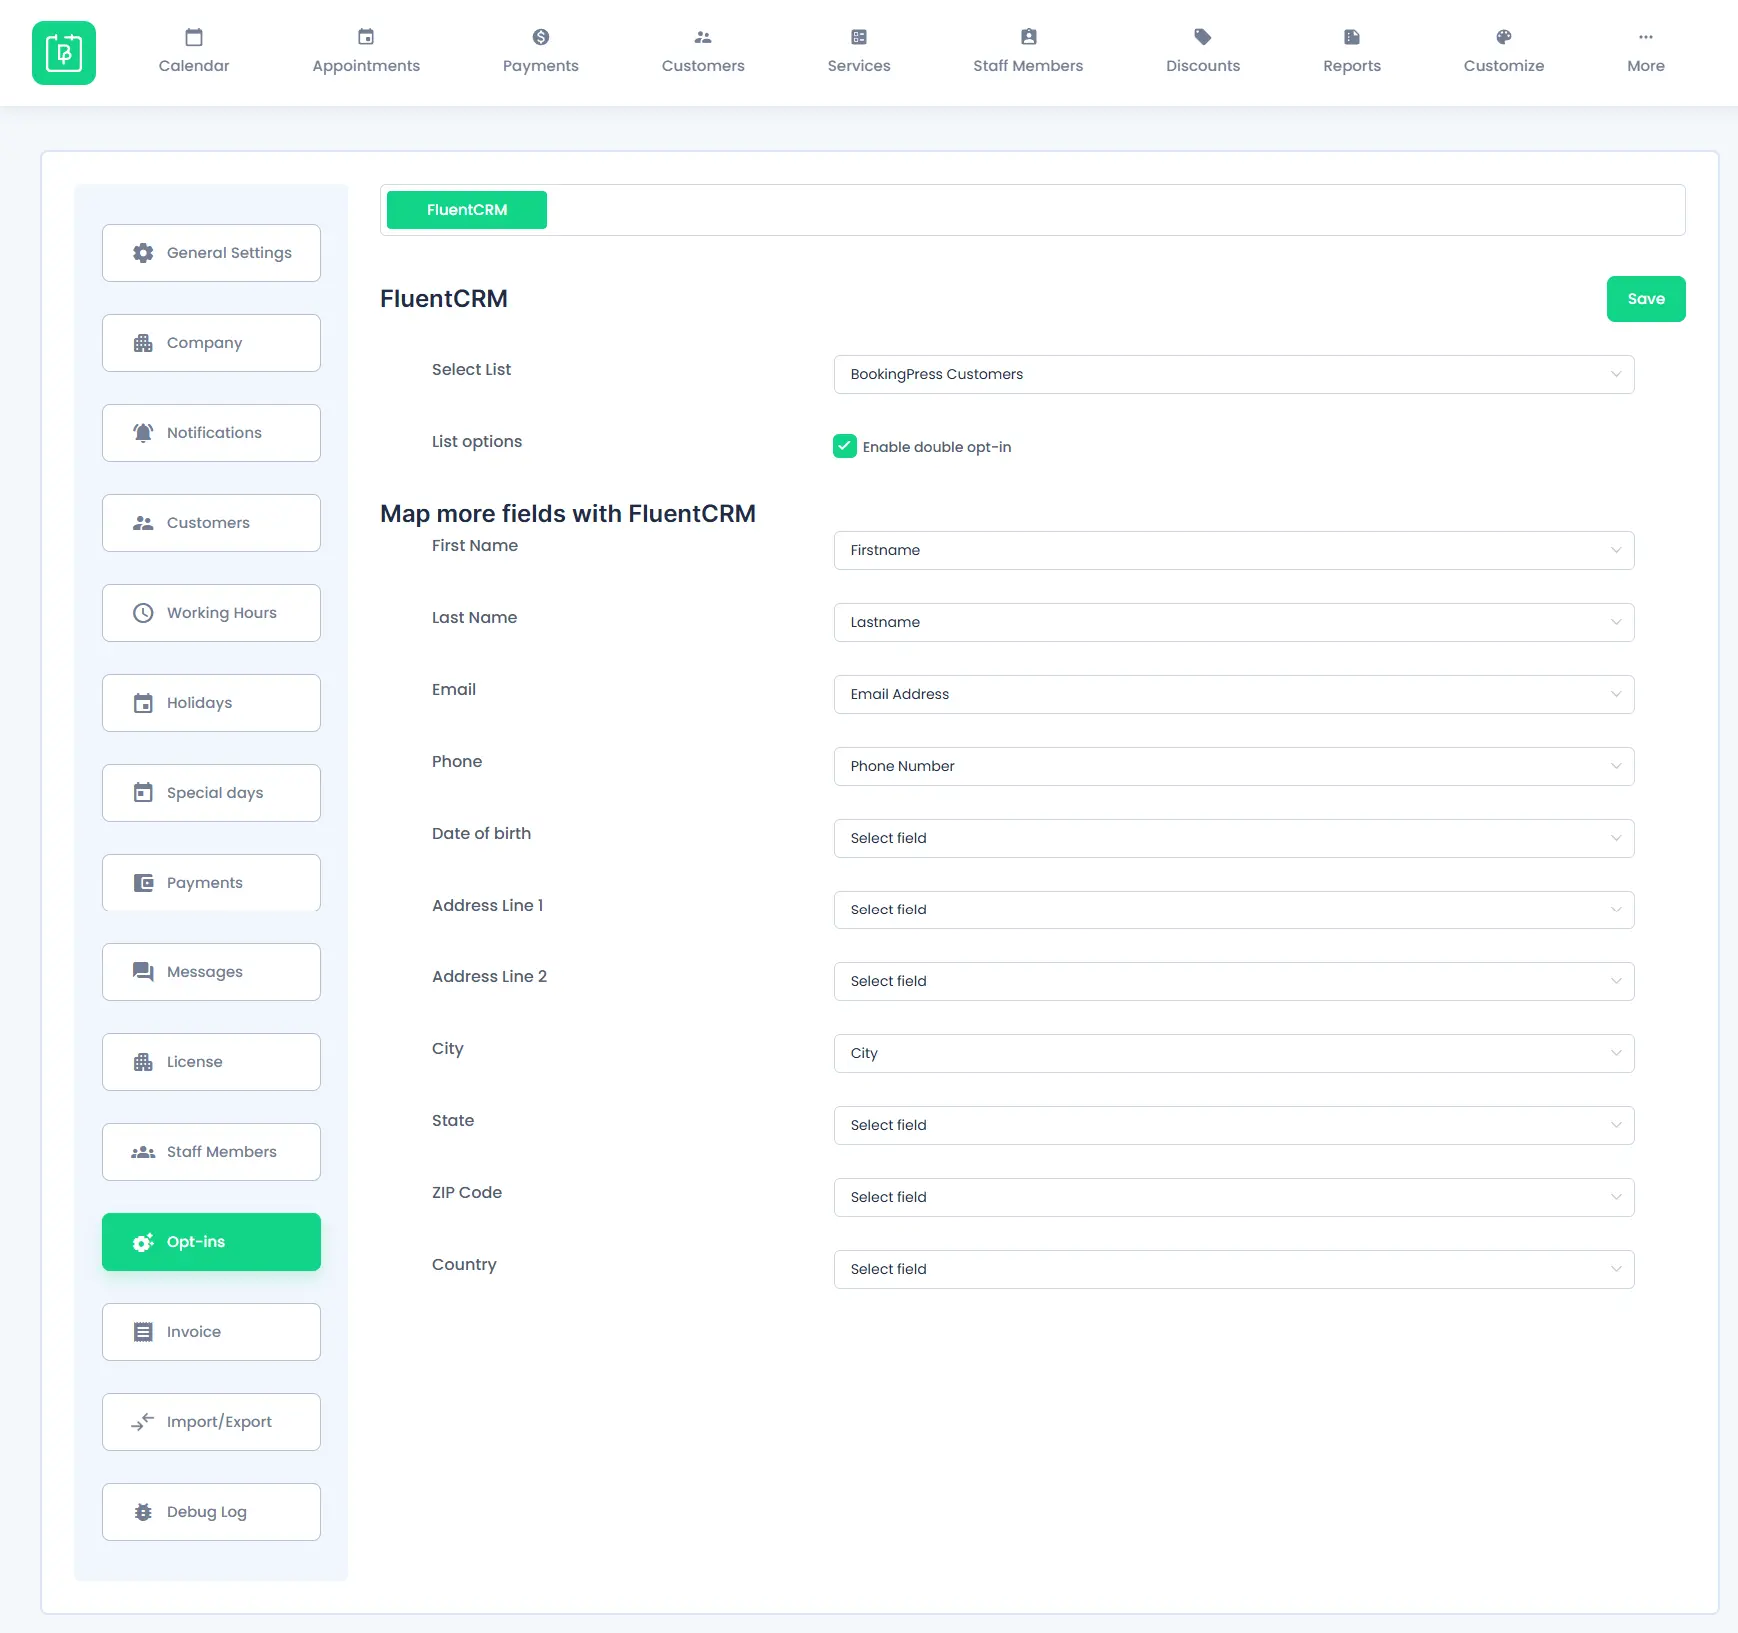Open More menu ellipsis icon
The width and height of the screenshot is (1738, 1633).
point(1645,37)
